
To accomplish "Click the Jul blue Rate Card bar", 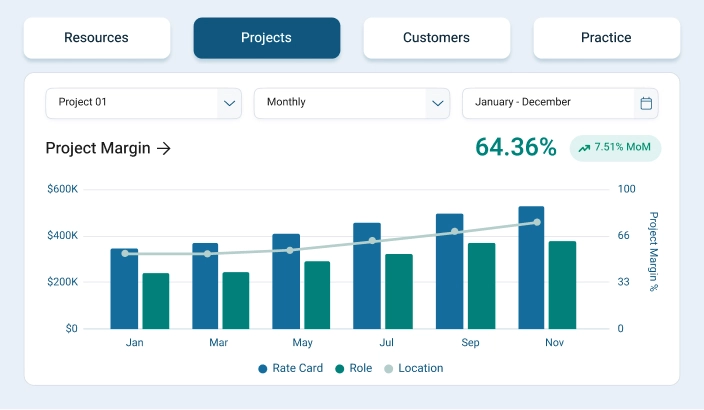I will point(367,276).
